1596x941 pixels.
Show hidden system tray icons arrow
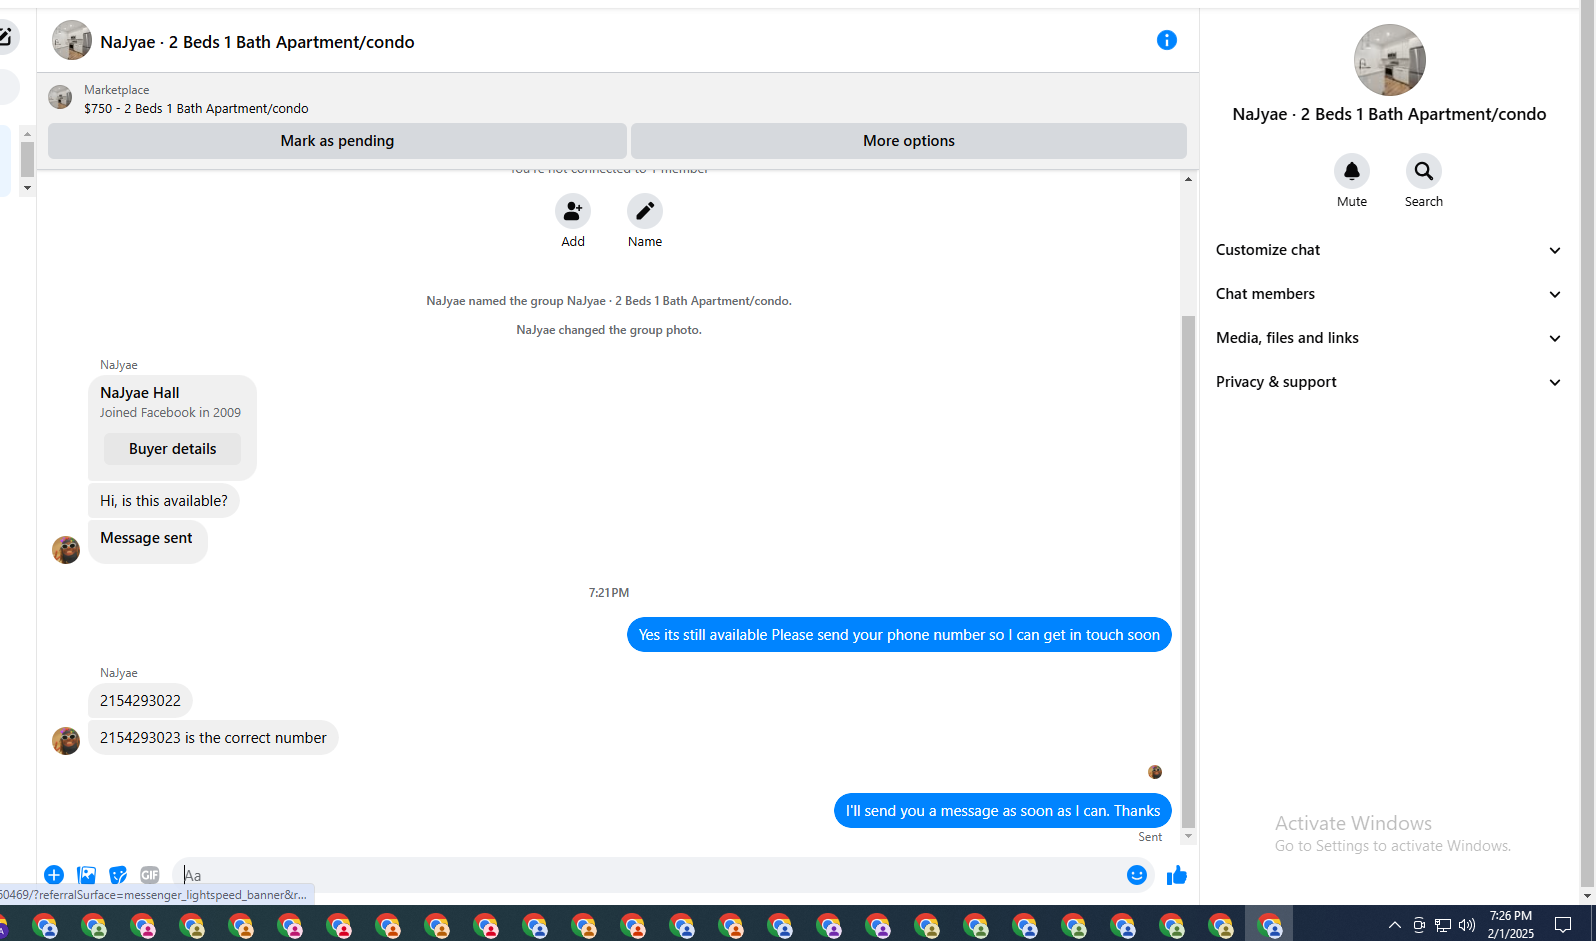click(1395, 925)
